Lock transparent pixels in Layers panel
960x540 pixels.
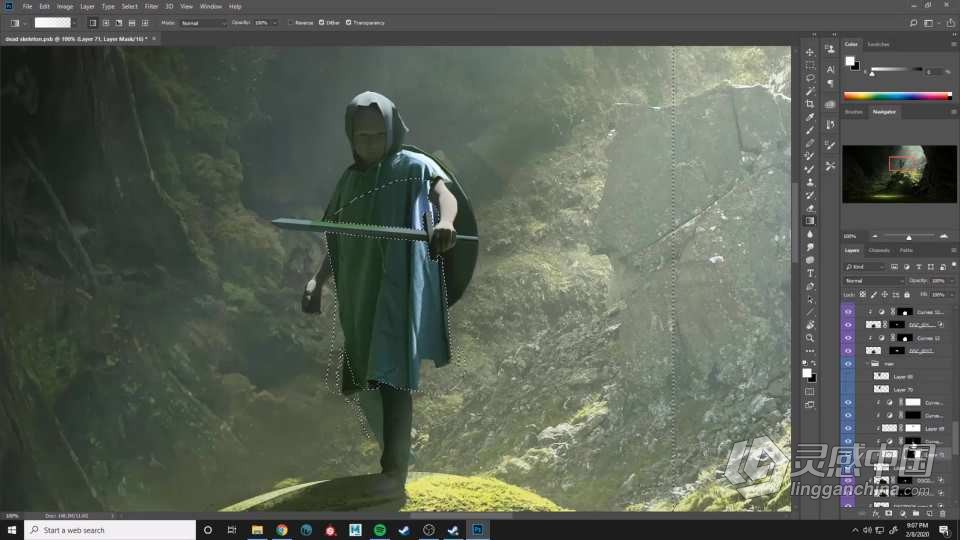pyautogui.click(x=863, y=294)
